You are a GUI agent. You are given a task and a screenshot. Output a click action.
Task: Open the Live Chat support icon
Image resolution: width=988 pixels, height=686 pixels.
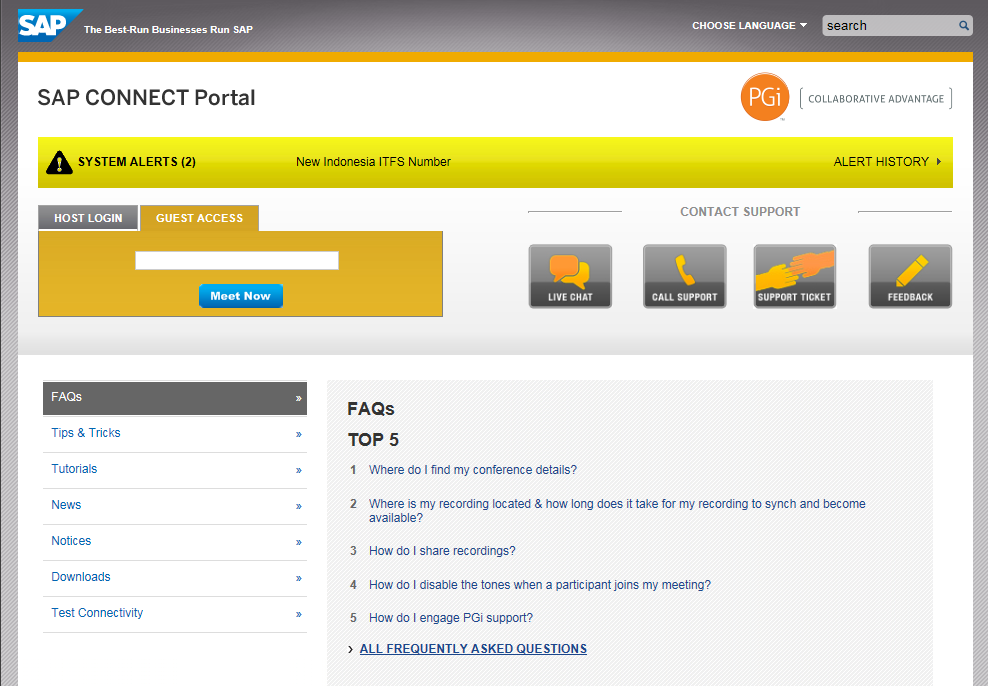pos(570,276)
